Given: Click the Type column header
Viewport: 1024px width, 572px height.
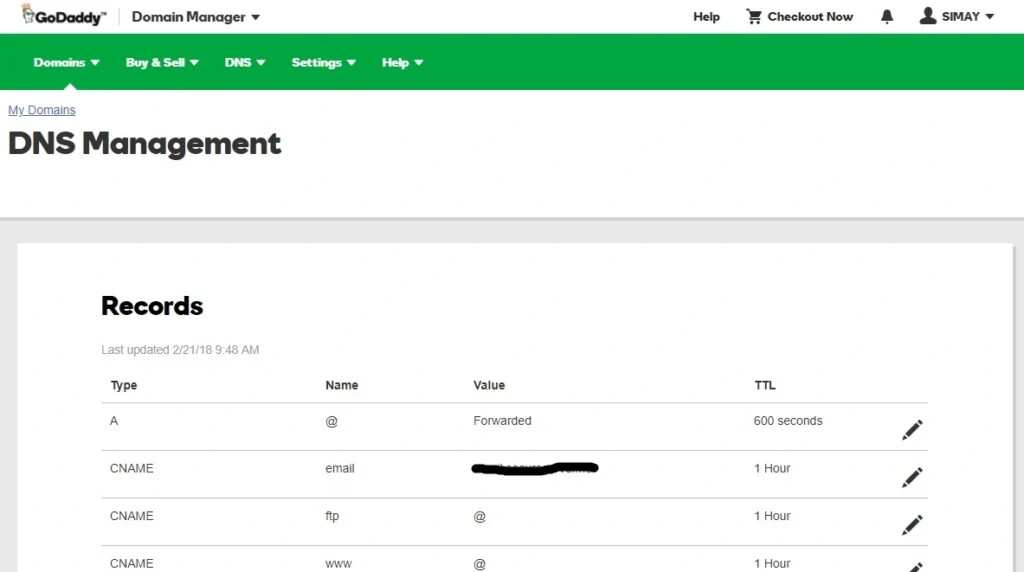Looking at the screenshot, I should 124,385.
